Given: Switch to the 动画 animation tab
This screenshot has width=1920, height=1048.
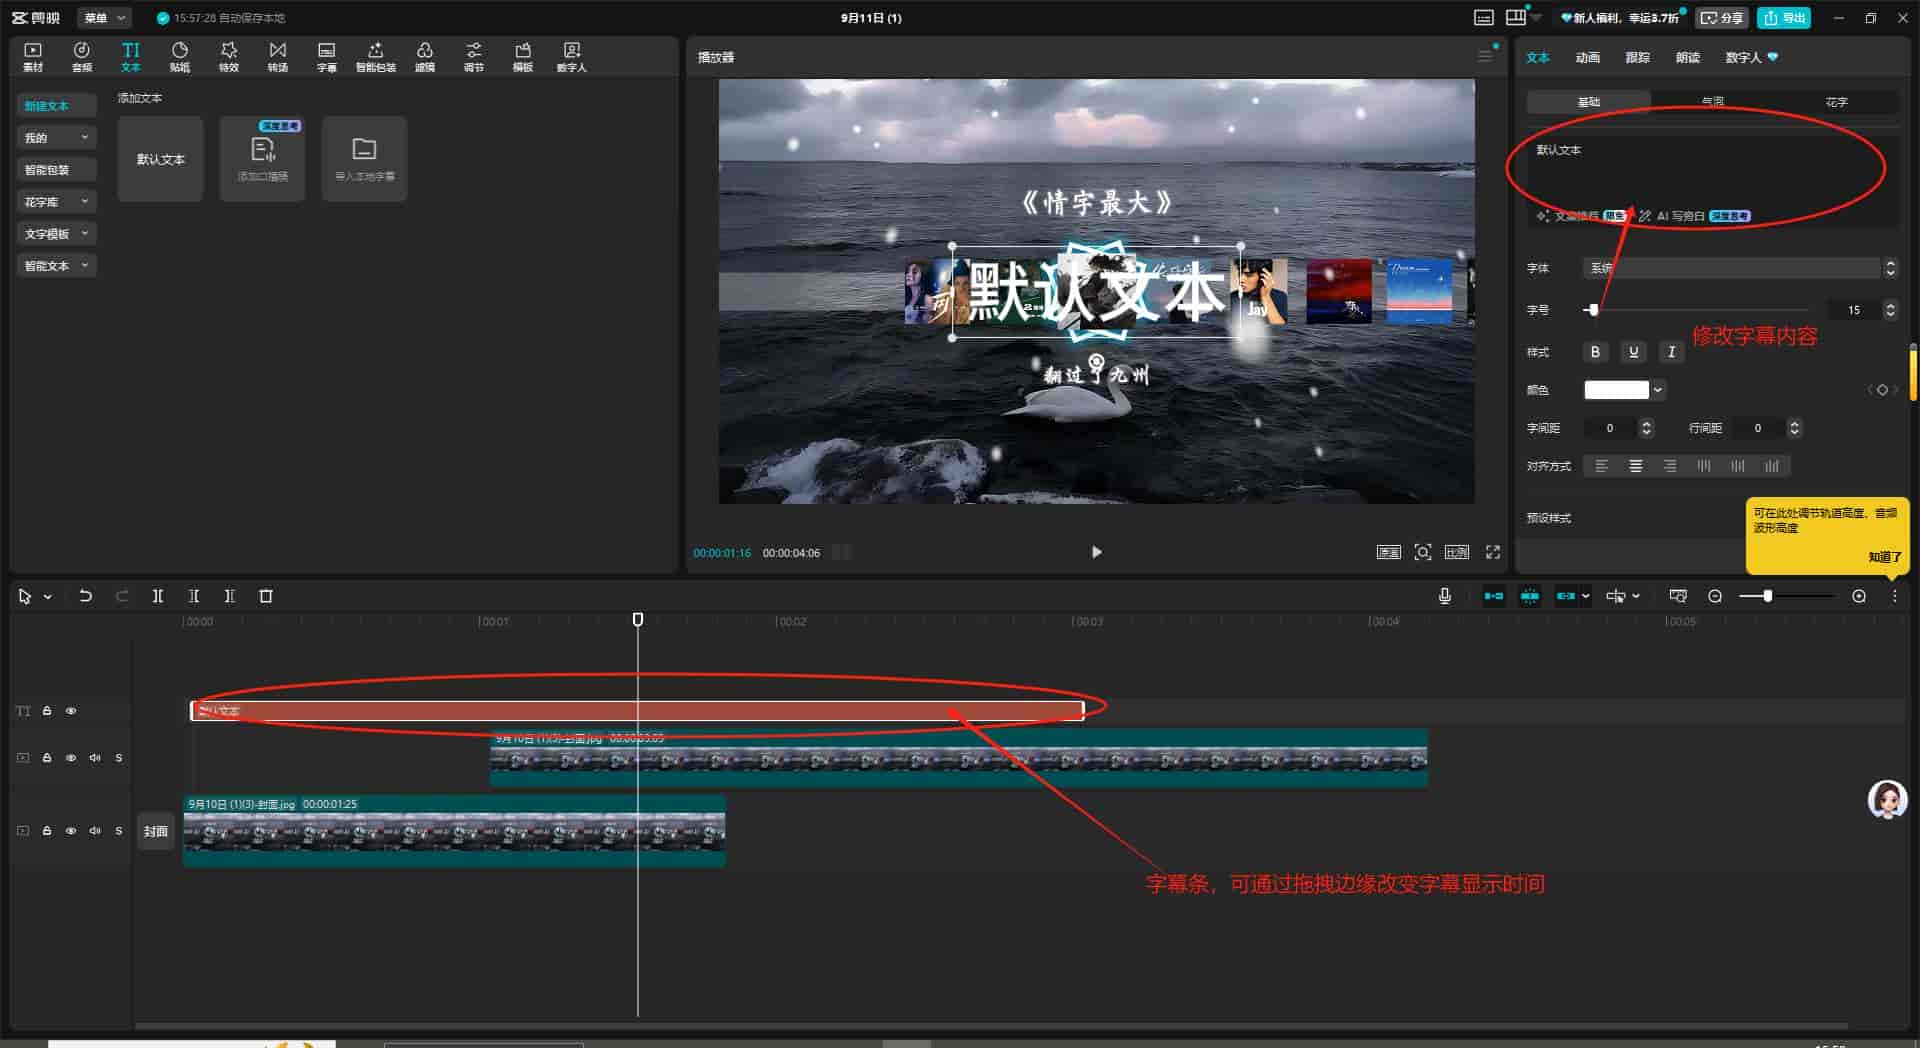Looking at the screenshot, I should pyautogui.click(x=1588, y=58).
